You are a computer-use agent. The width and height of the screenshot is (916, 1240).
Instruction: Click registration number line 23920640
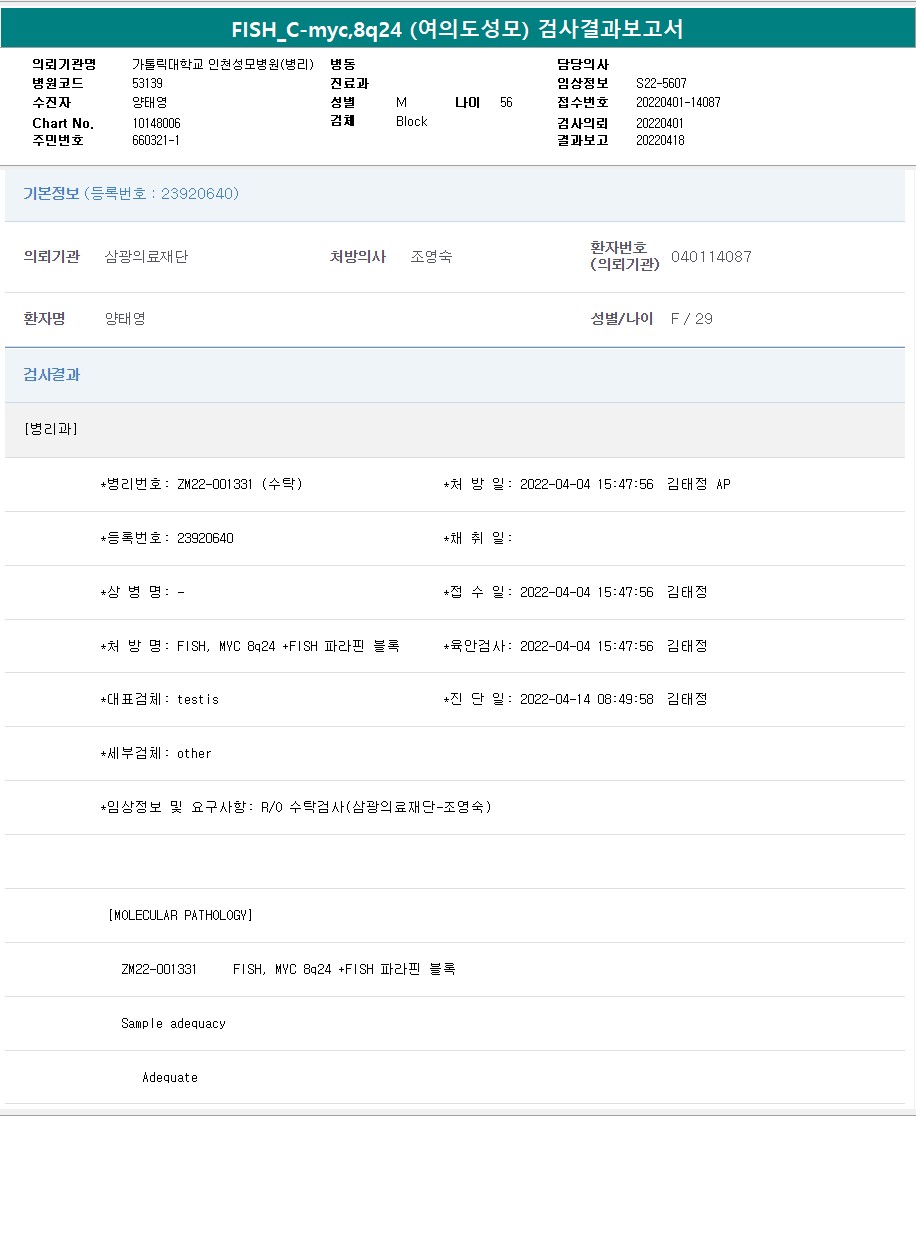click(x=167, y=538)
